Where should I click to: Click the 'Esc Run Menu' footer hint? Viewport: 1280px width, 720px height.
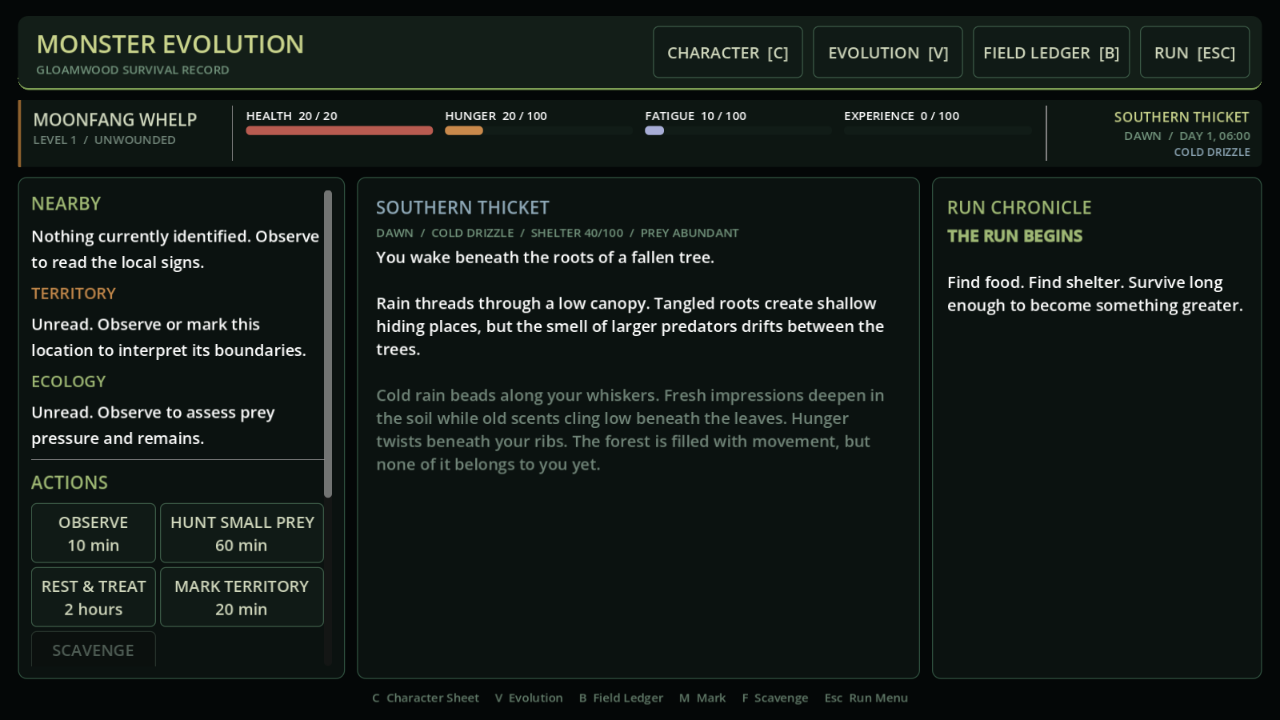866,698
